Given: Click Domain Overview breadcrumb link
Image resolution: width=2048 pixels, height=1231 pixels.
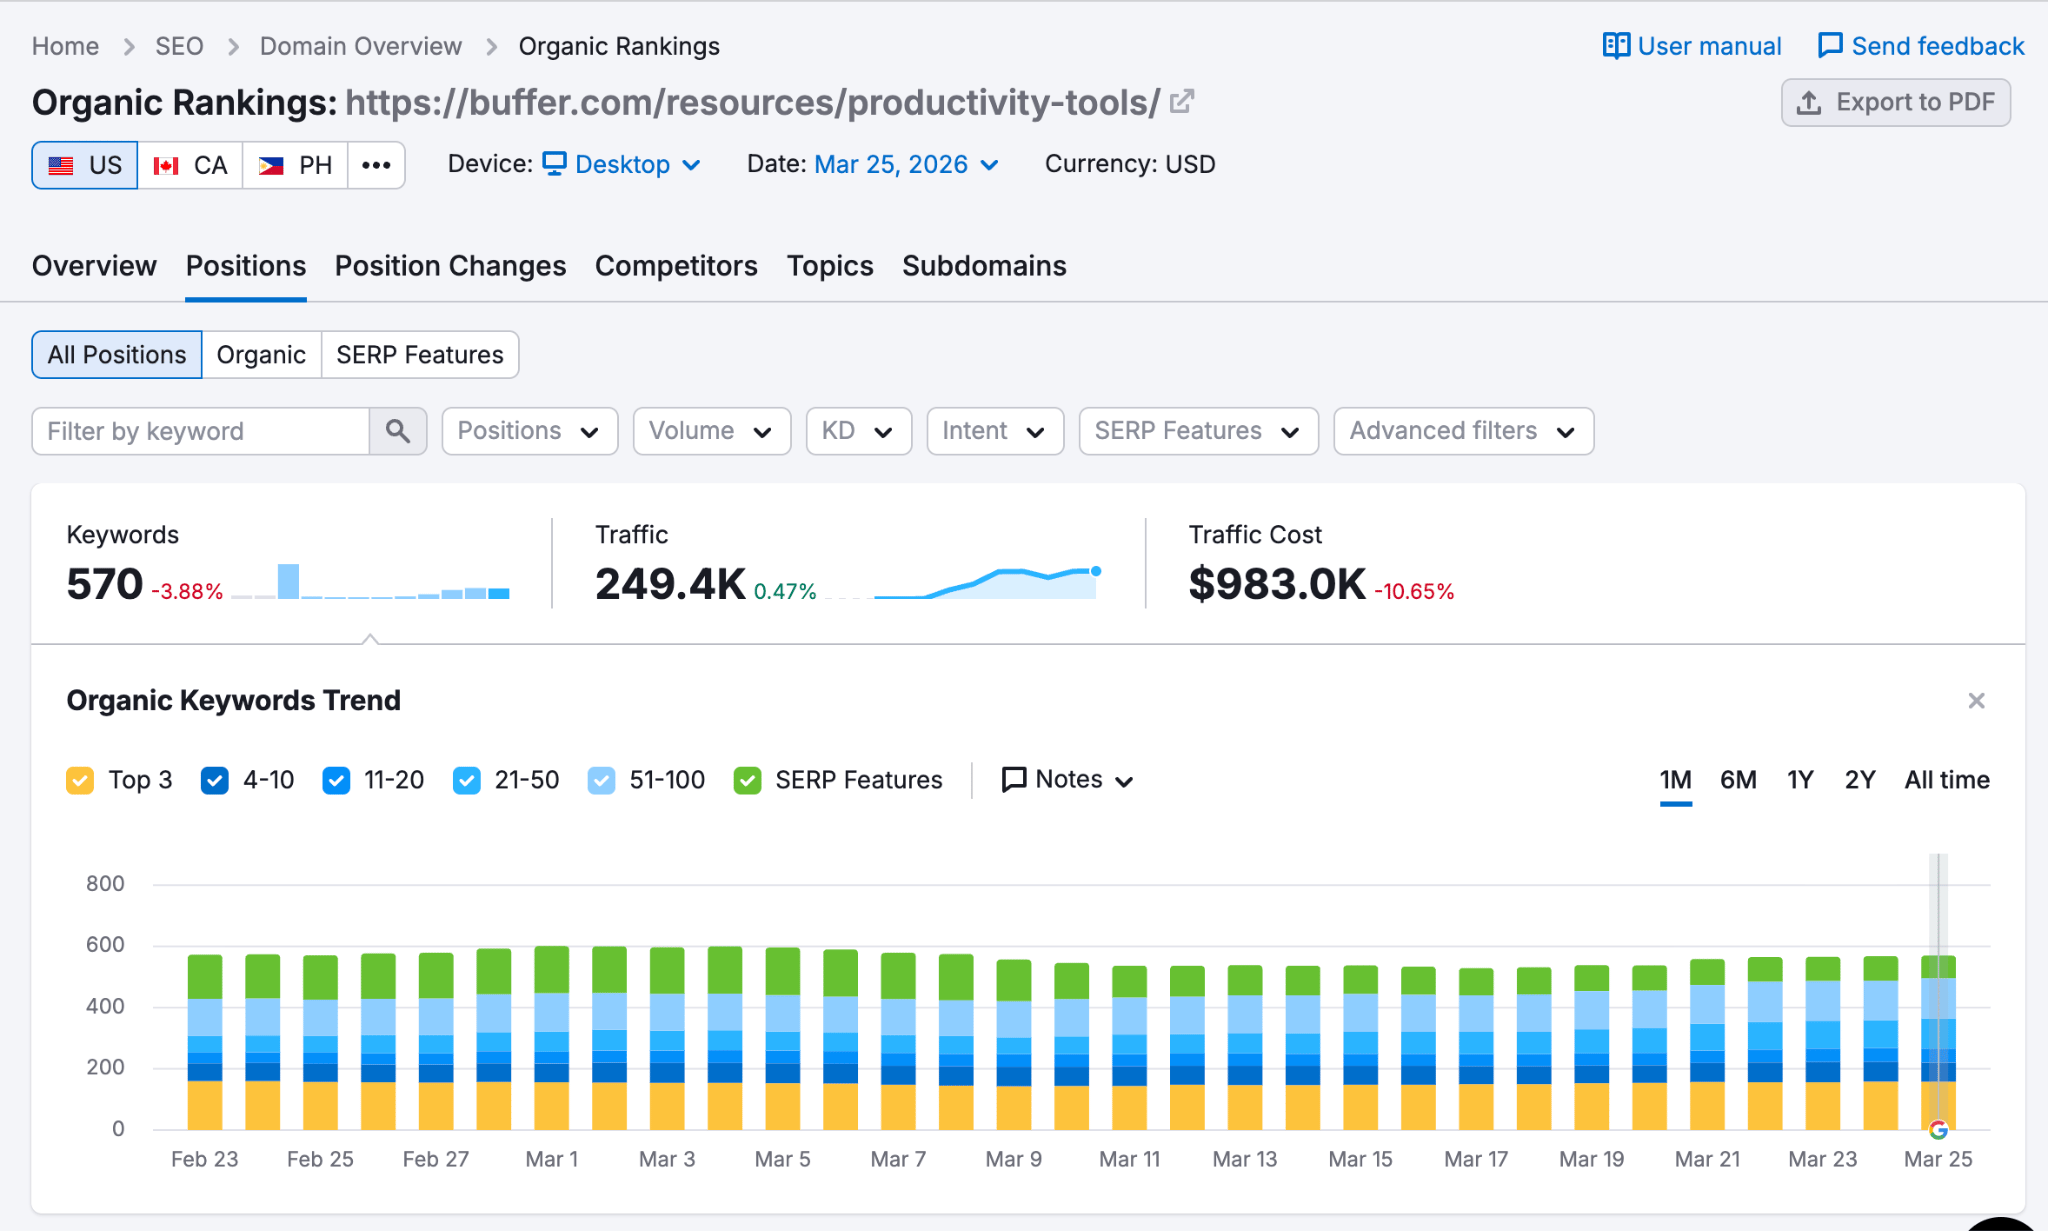Looking at the screenshot, I should click(360, 46).
